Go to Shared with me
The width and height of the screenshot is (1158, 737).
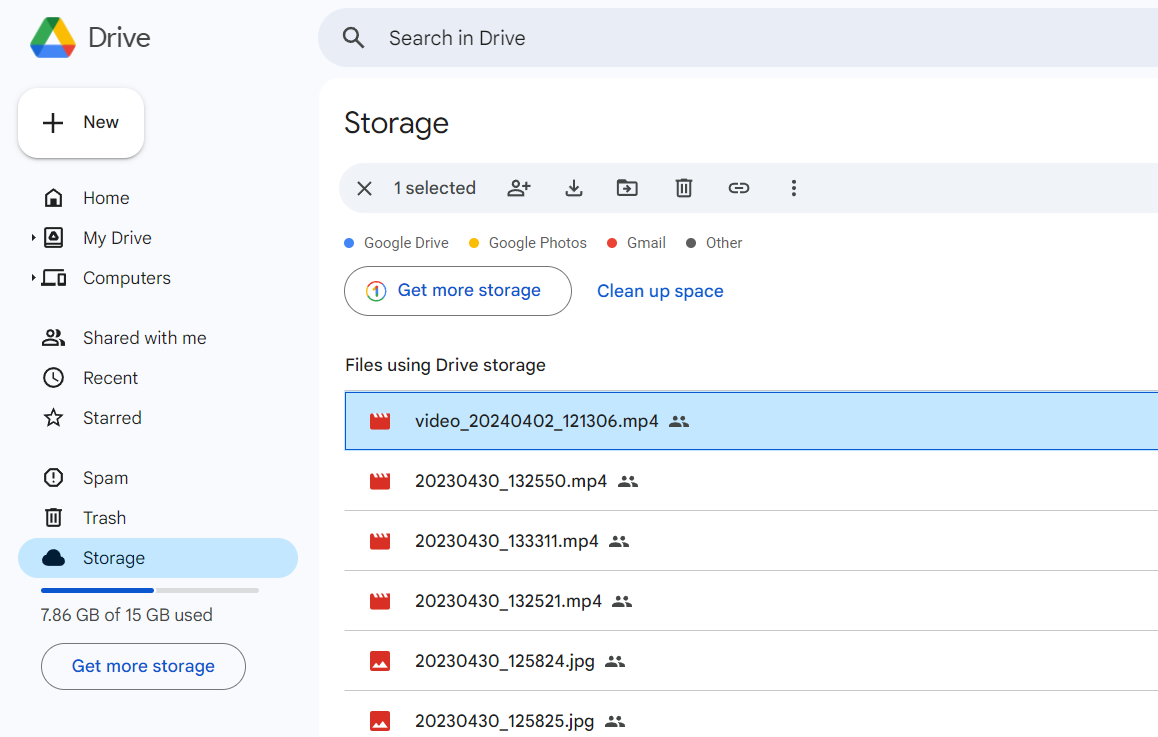click(x=143, y=337)
